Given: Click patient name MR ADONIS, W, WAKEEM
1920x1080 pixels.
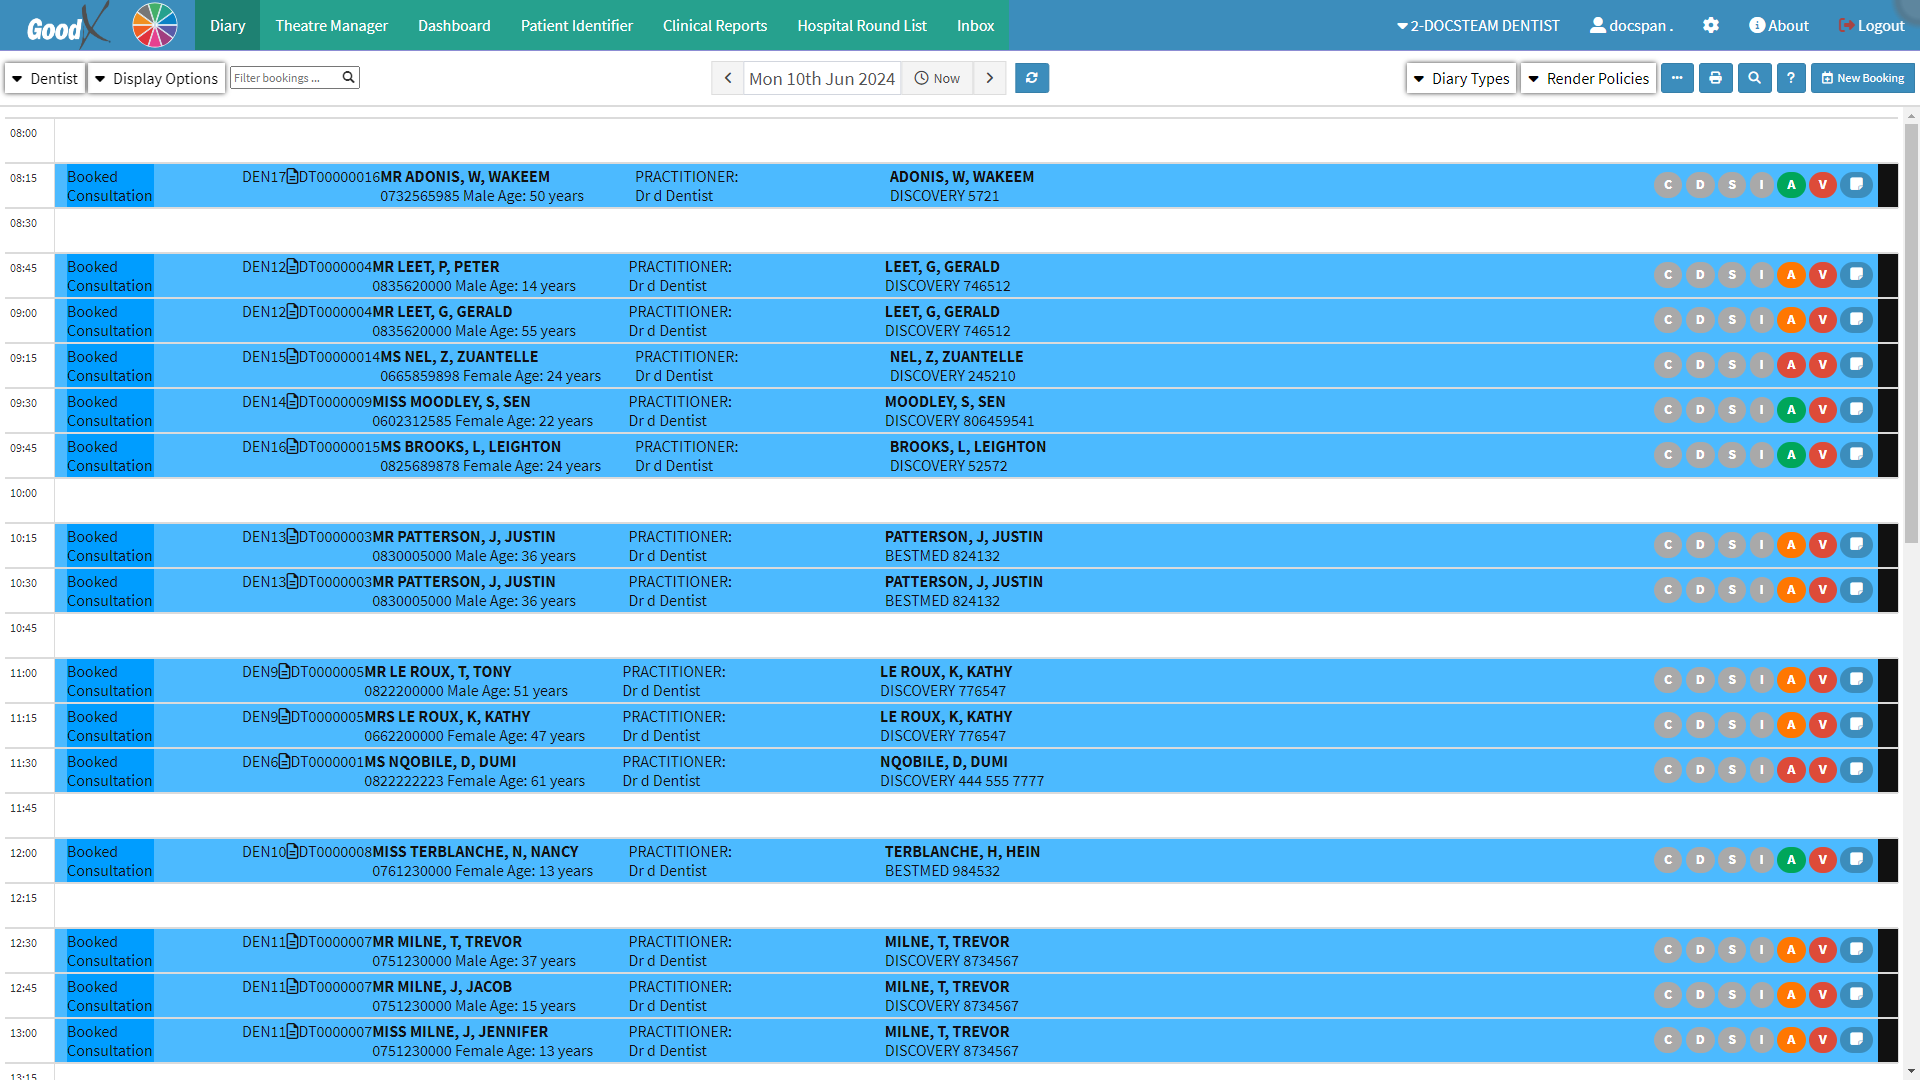Looking at the screenshot, I should (465, 177).
